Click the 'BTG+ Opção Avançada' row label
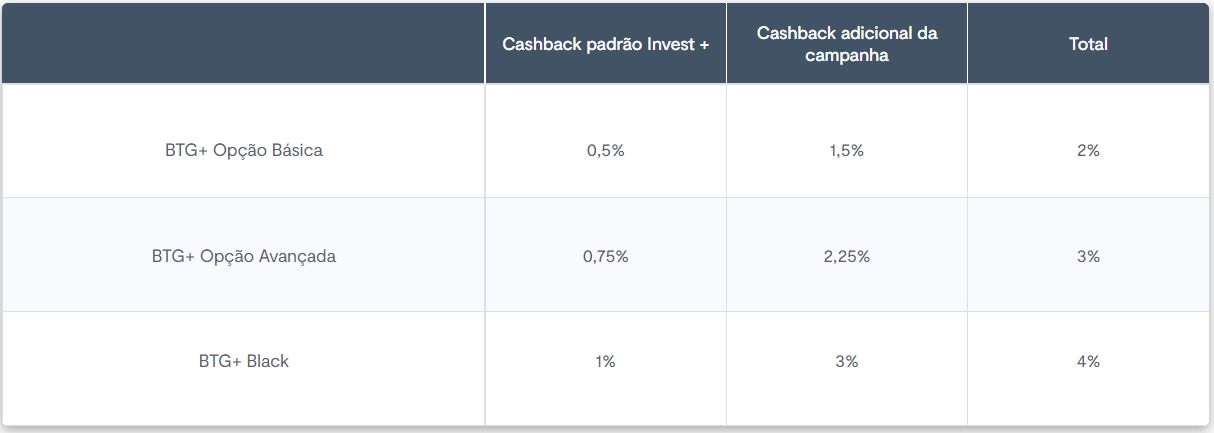 (244, 256)
